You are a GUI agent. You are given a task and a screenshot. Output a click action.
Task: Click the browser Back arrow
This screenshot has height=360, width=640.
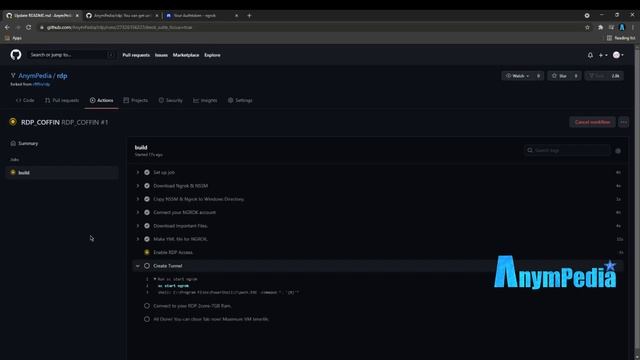click(x=7, y=27)
